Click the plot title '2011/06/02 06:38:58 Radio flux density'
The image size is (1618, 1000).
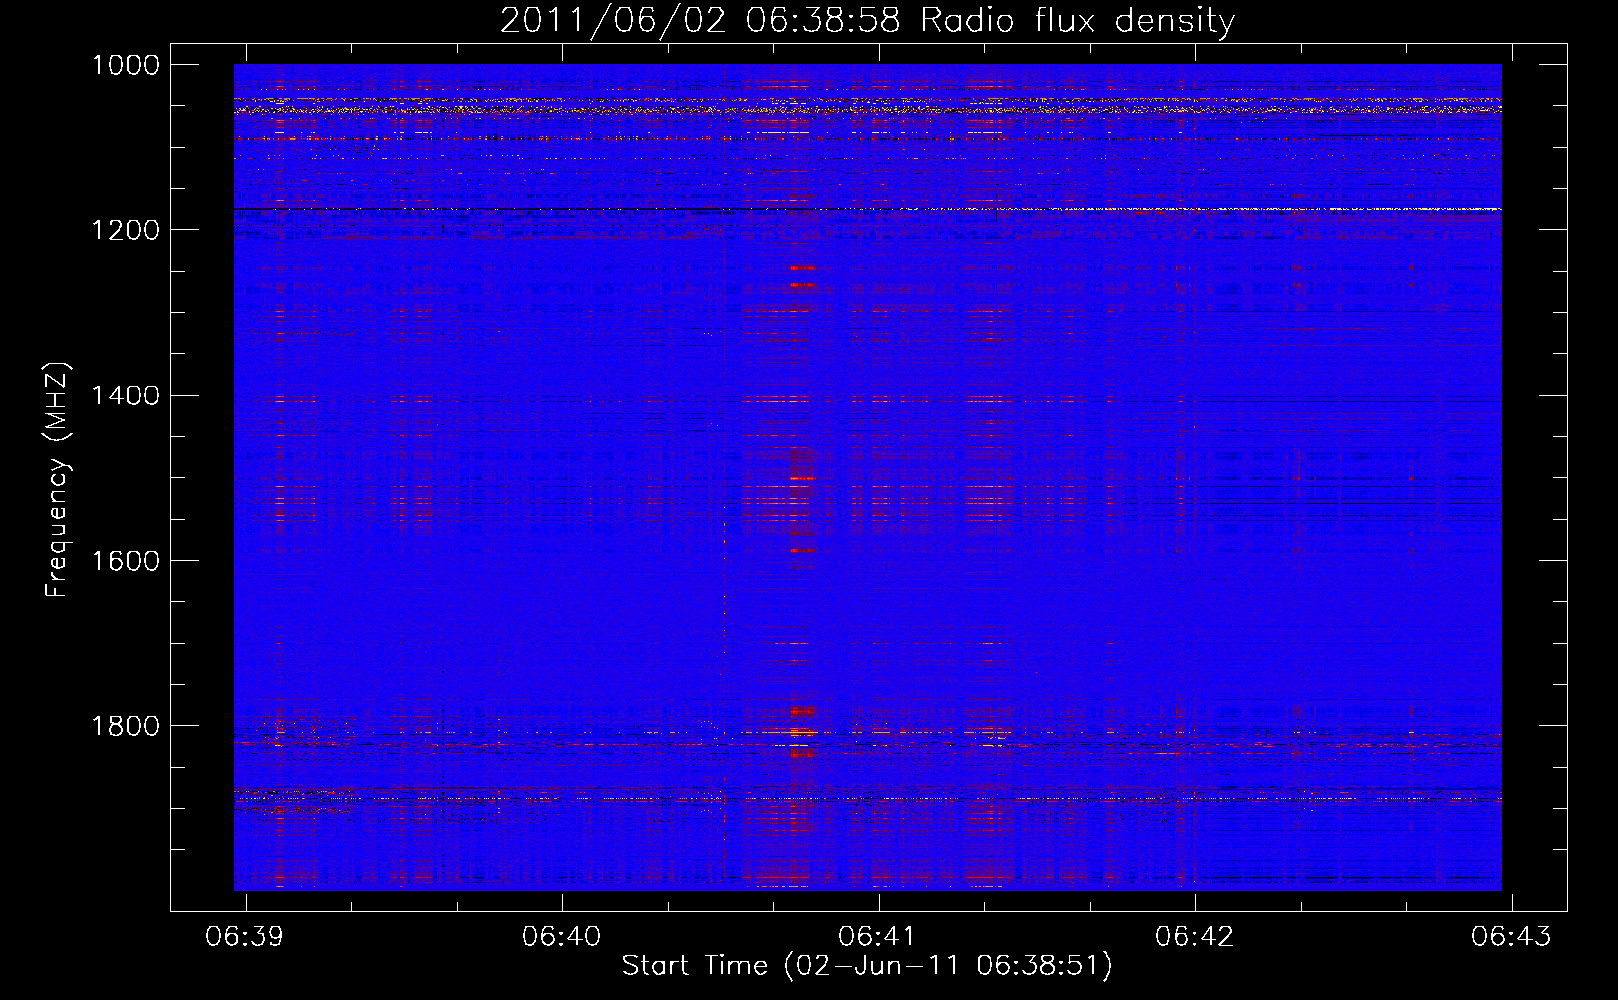click(x=867, y=21)
